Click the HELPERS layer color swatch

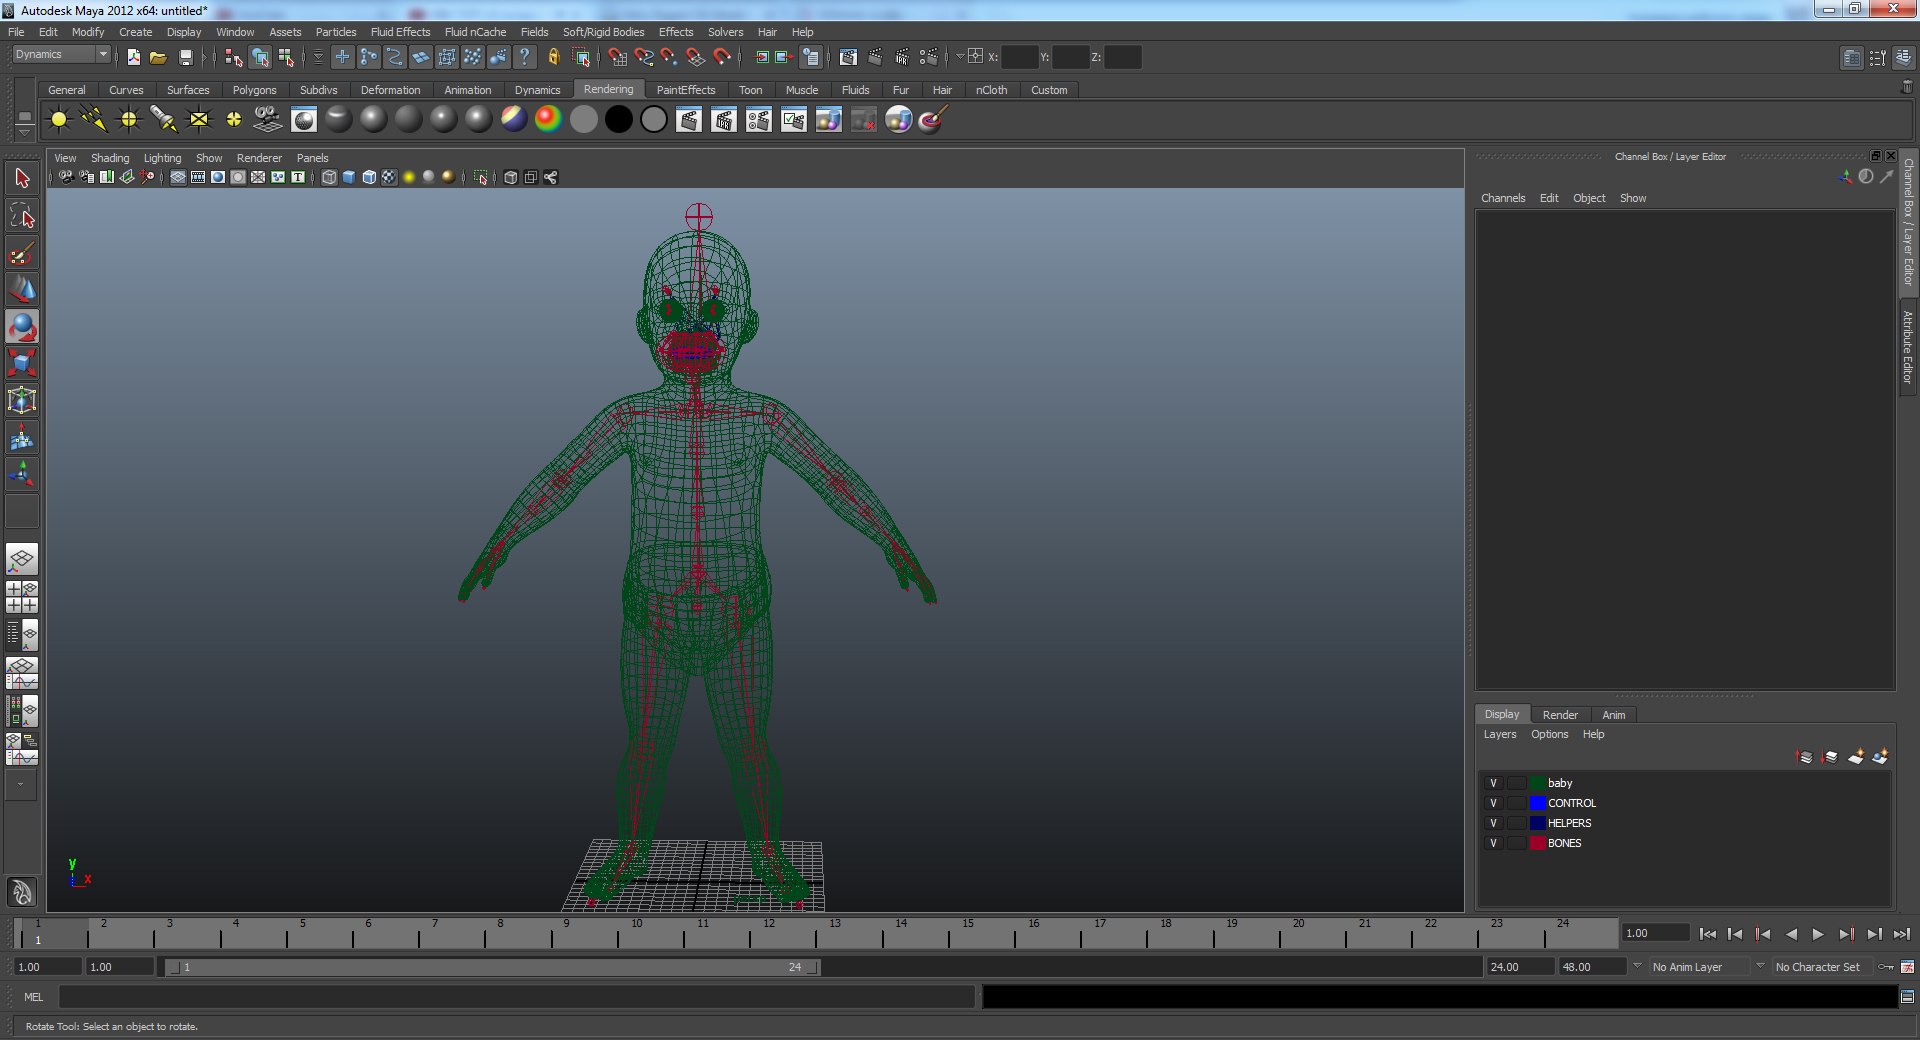tap(1537, 823)
